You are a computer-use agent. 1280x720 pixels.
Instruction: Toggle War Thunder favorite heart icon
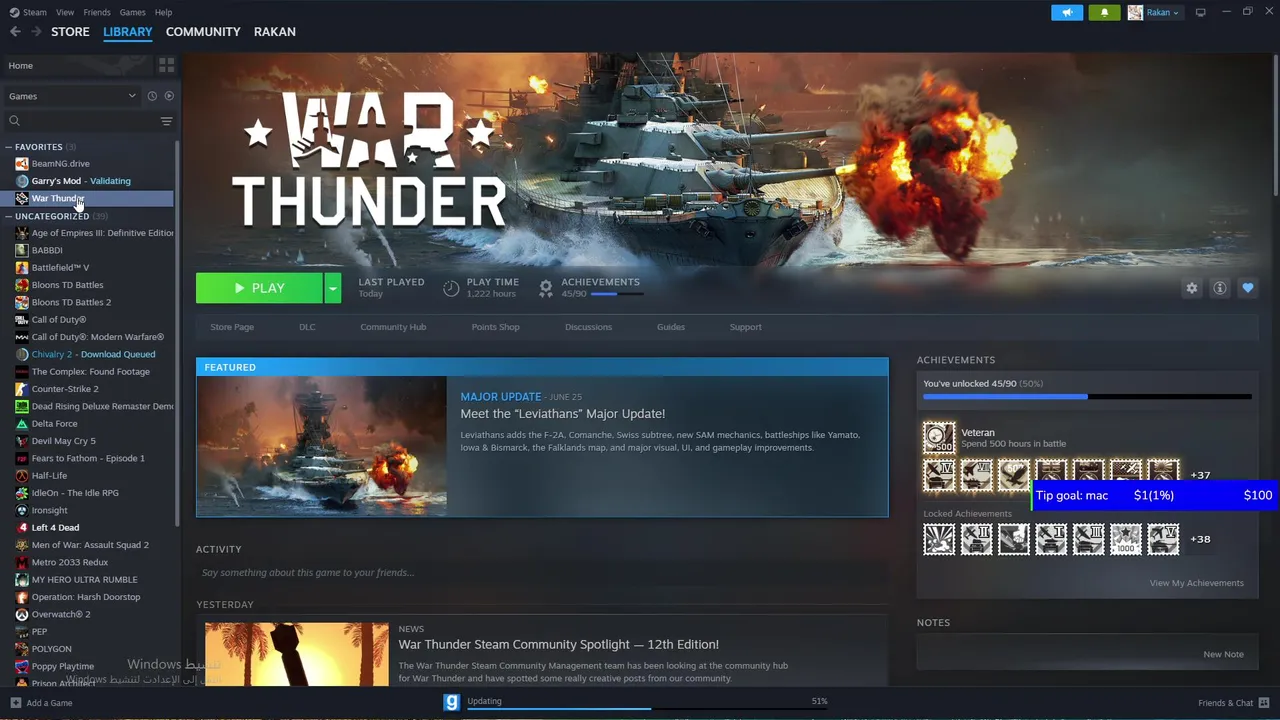pos(1248,288)
